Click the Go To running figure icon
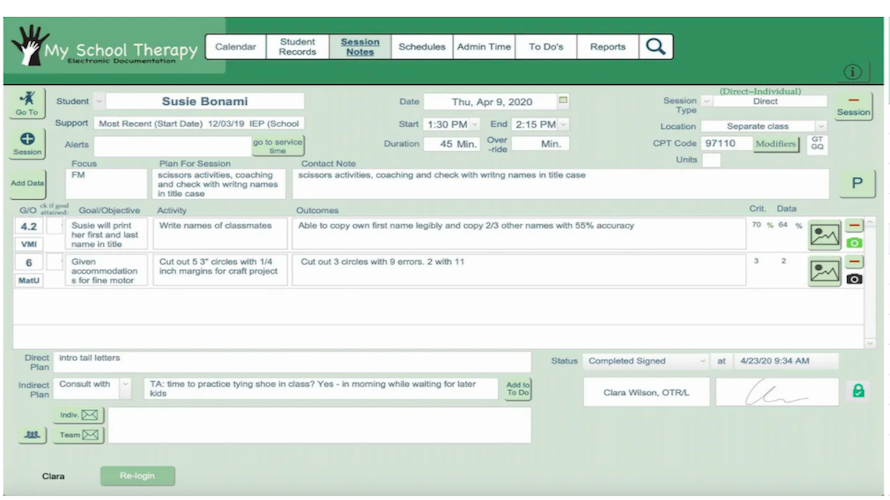 27,103
